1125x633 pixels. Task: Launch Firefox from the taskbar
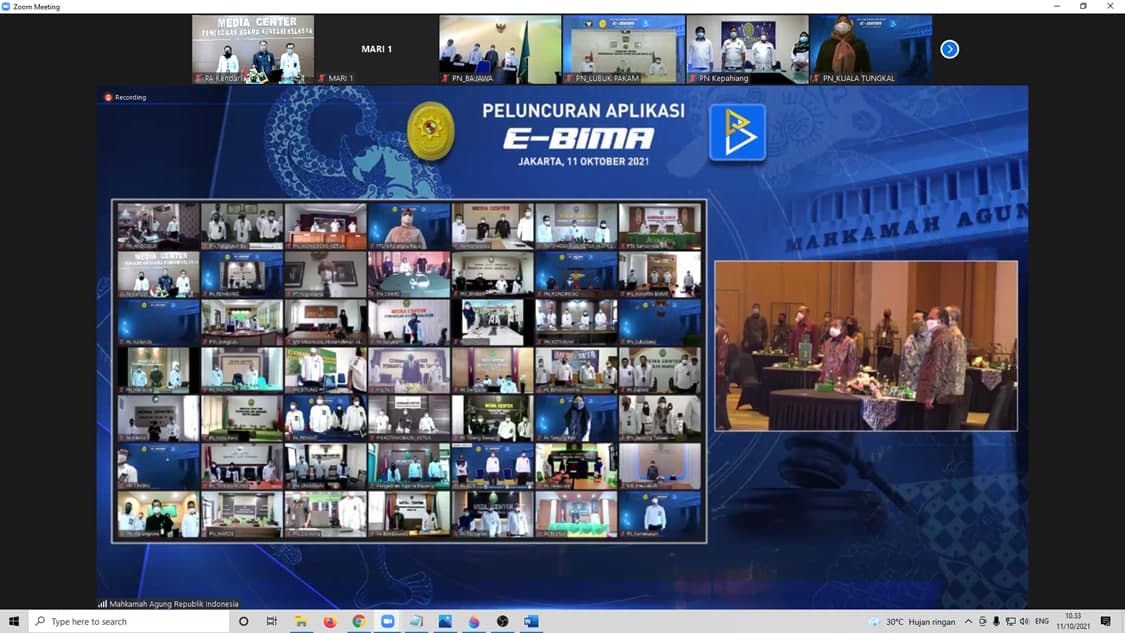tap(329, 622)
